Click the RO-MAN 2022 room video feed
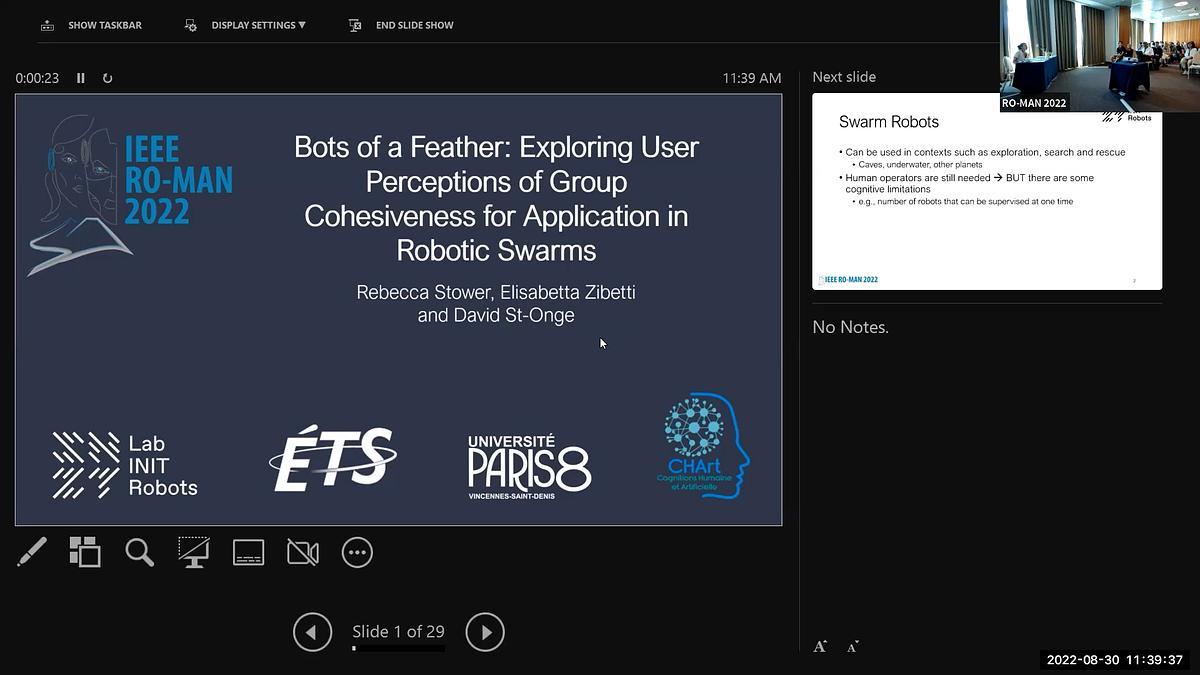The height and width of the screenshot is (675, 1200). click(1100, 56)
